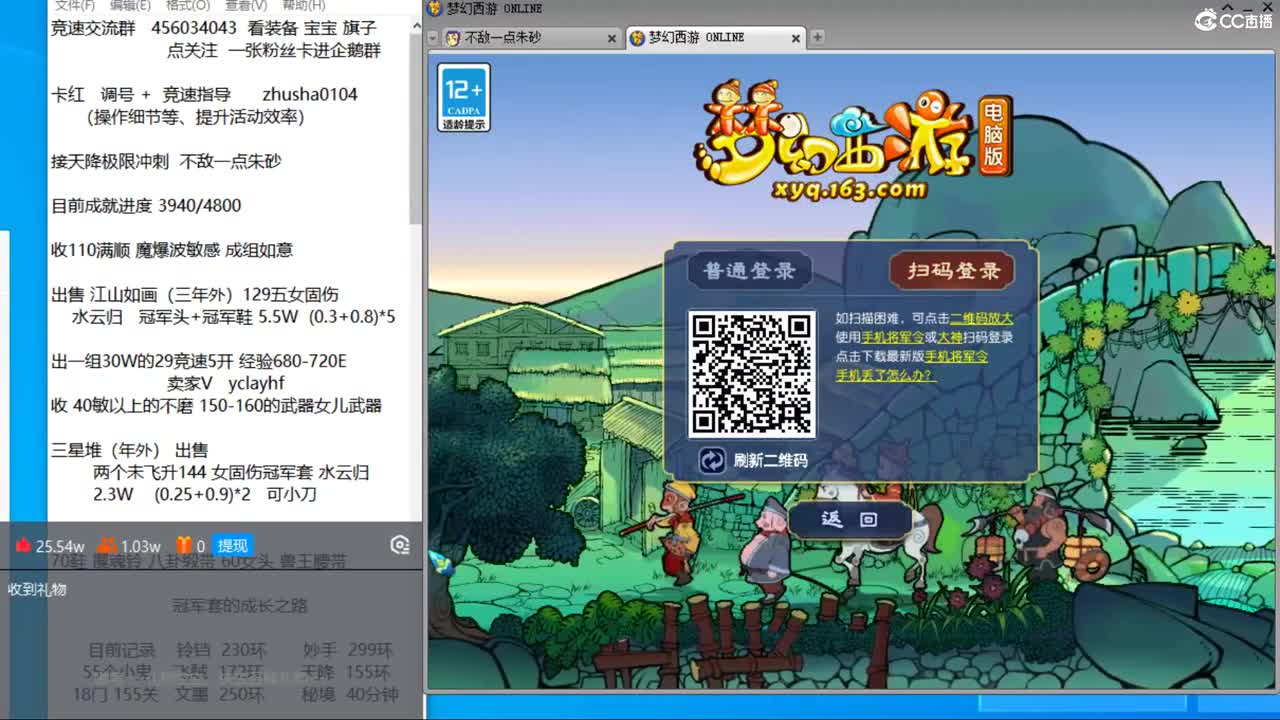The image size is (1280, 720).
Task: Click the 两个未飞升144 女固伤冠军套 line
Action: 231,472
